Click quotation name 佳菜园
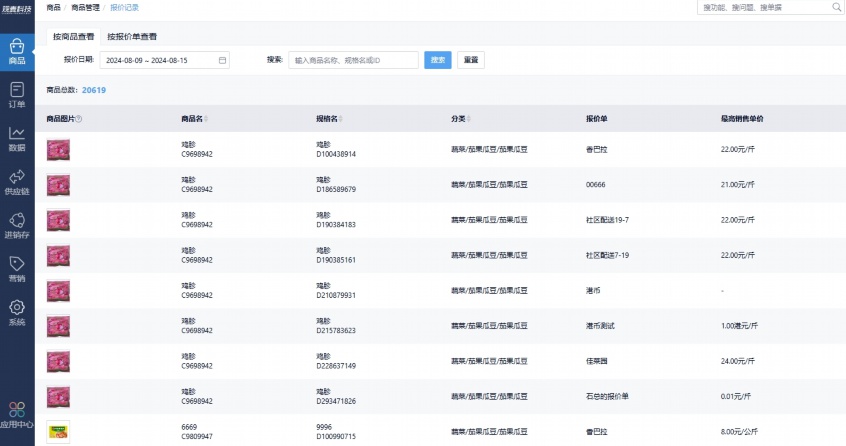The height and width of the screenshot is (446, 846). coord(597,361)
